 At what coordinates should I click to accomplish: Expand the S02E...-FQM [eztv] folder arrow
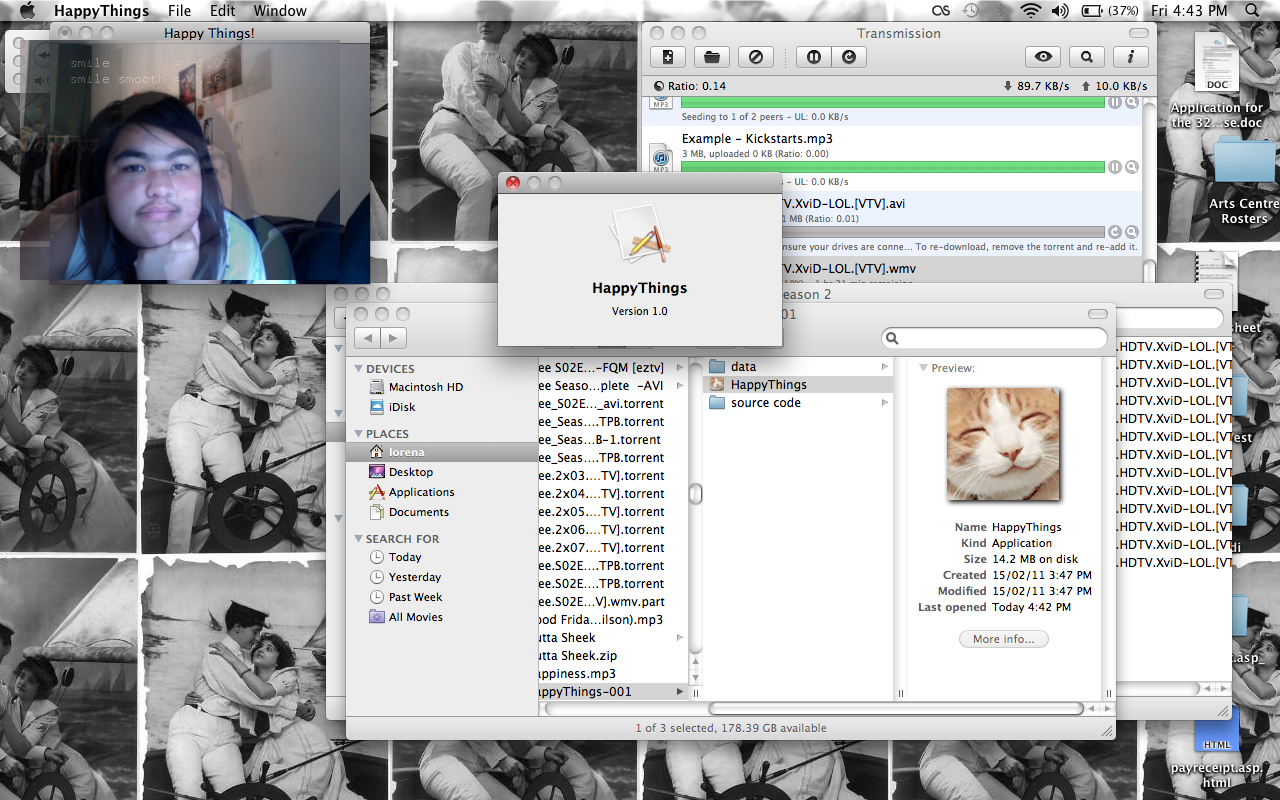point(680,368)
